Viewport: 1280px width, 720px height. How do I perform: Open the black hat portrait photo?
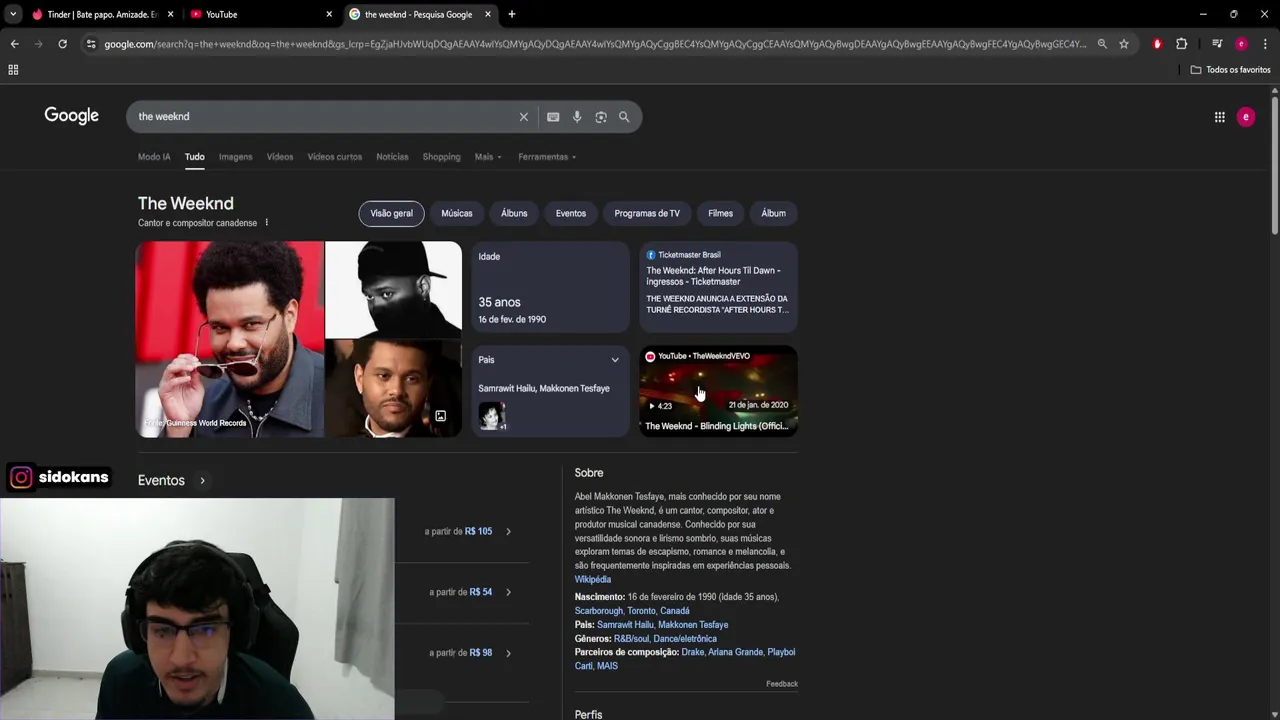pos(393,290)
